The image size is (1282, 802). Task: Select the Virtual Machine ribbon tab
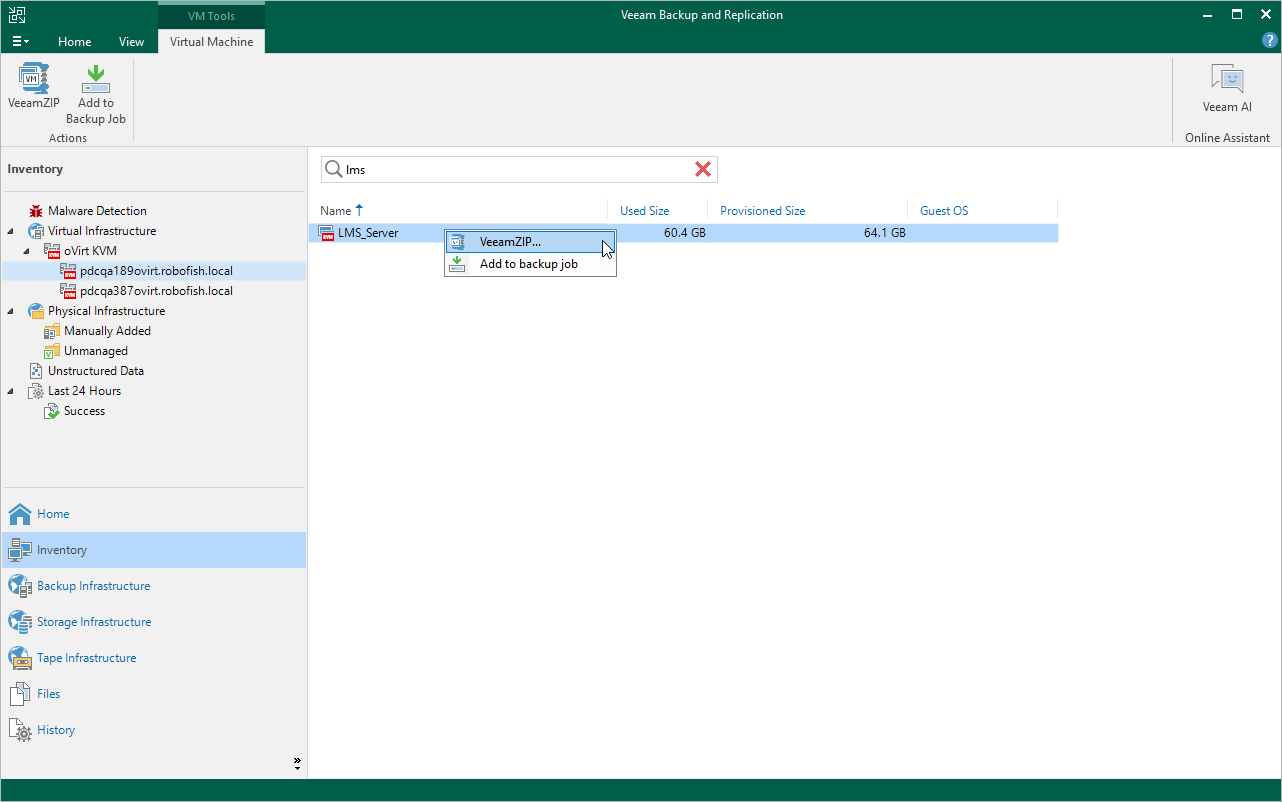pyautogui.click(x=211, y=42)
